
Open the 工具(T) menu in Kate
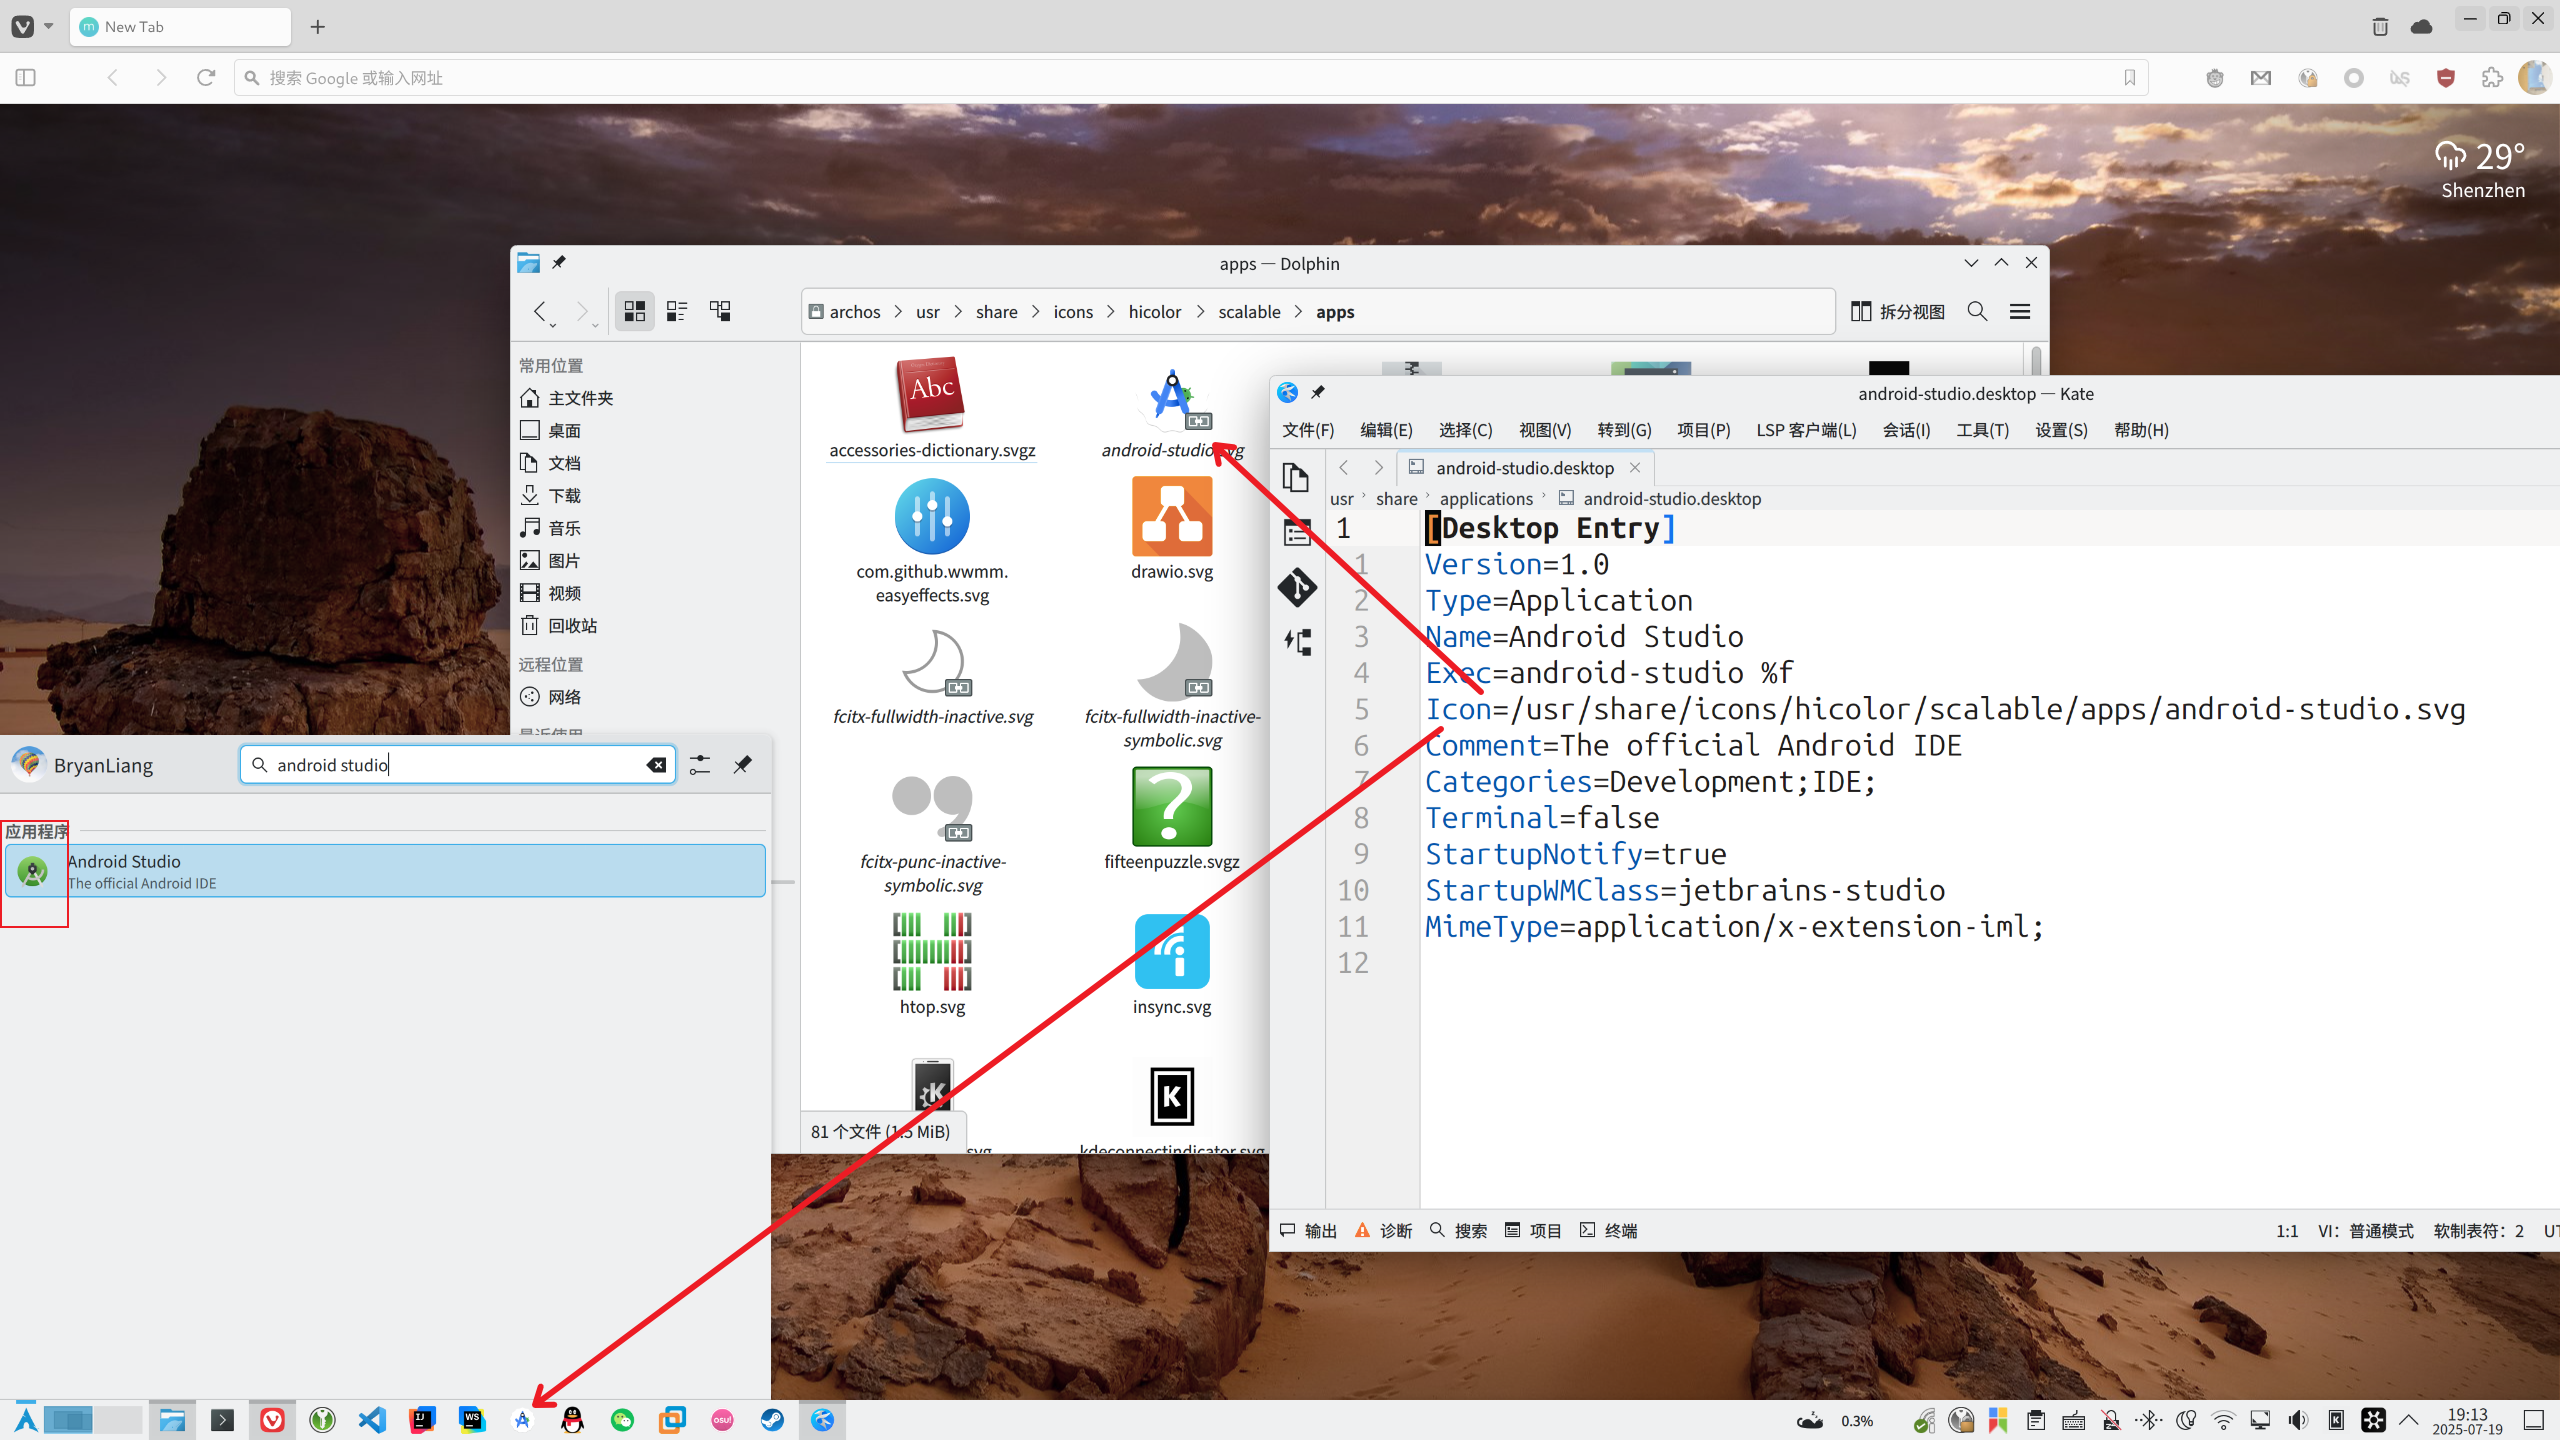tap(1982, 430)
